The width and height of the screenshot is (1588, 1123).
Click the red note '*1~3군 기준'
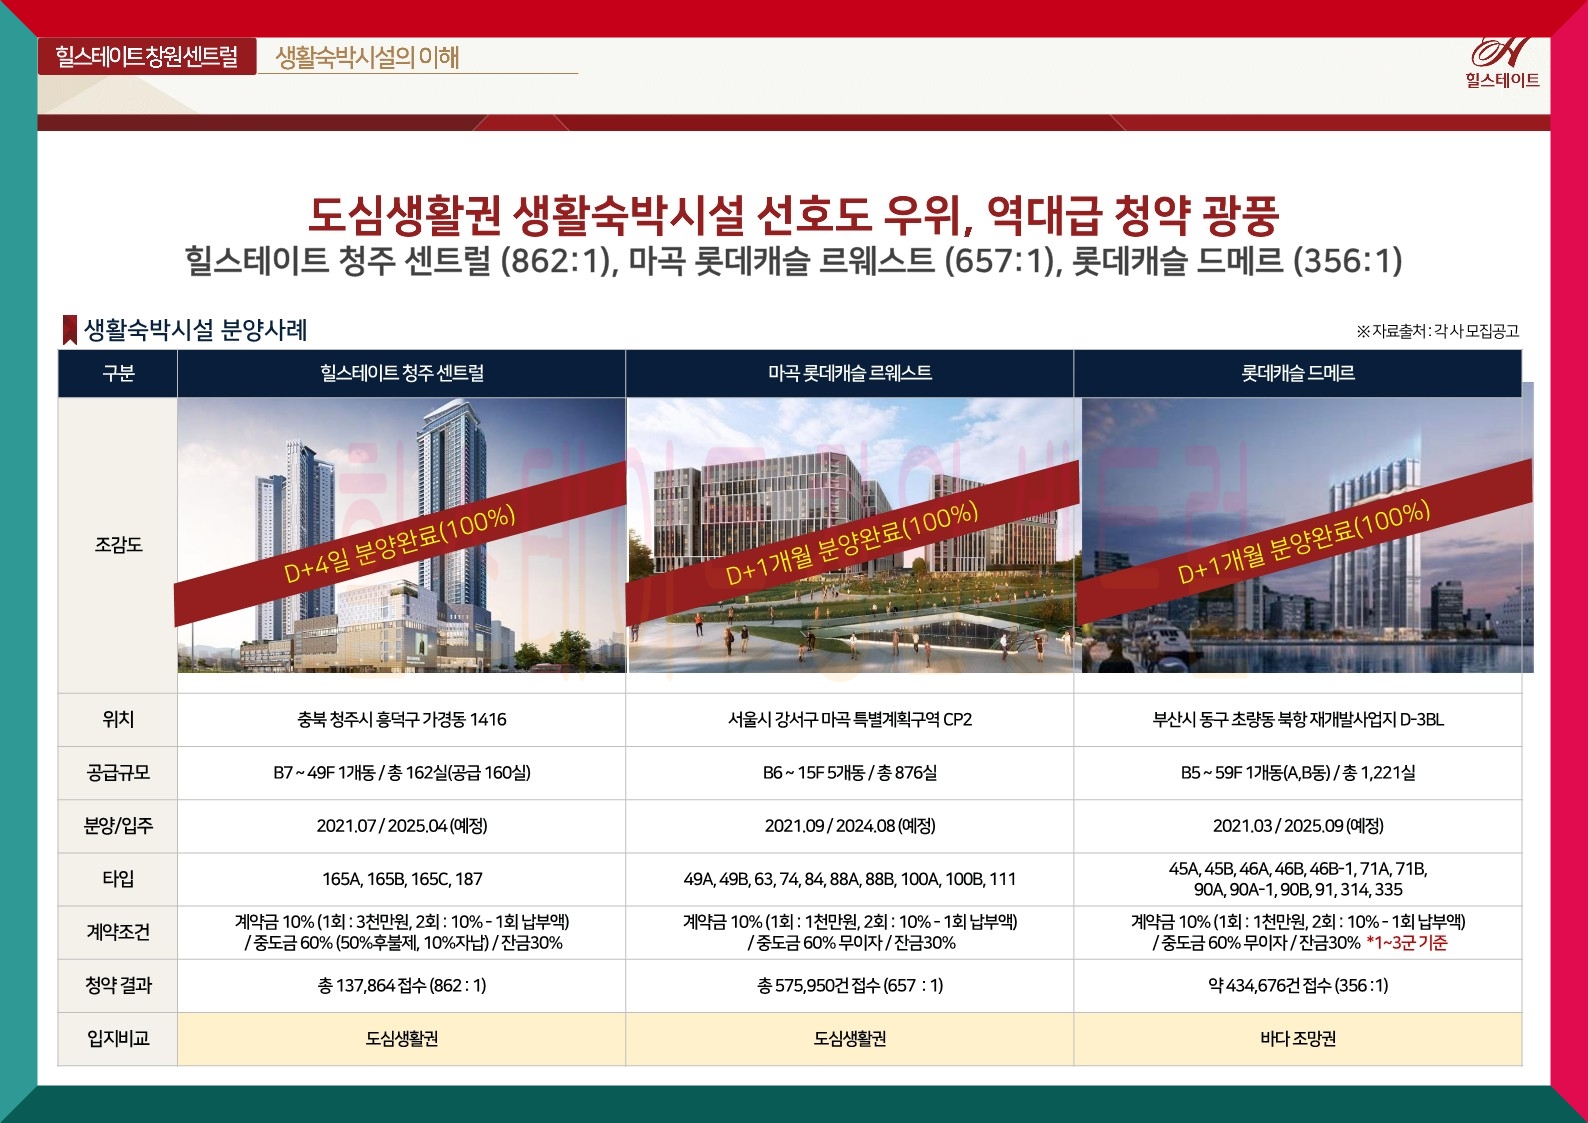point(1407,943)
